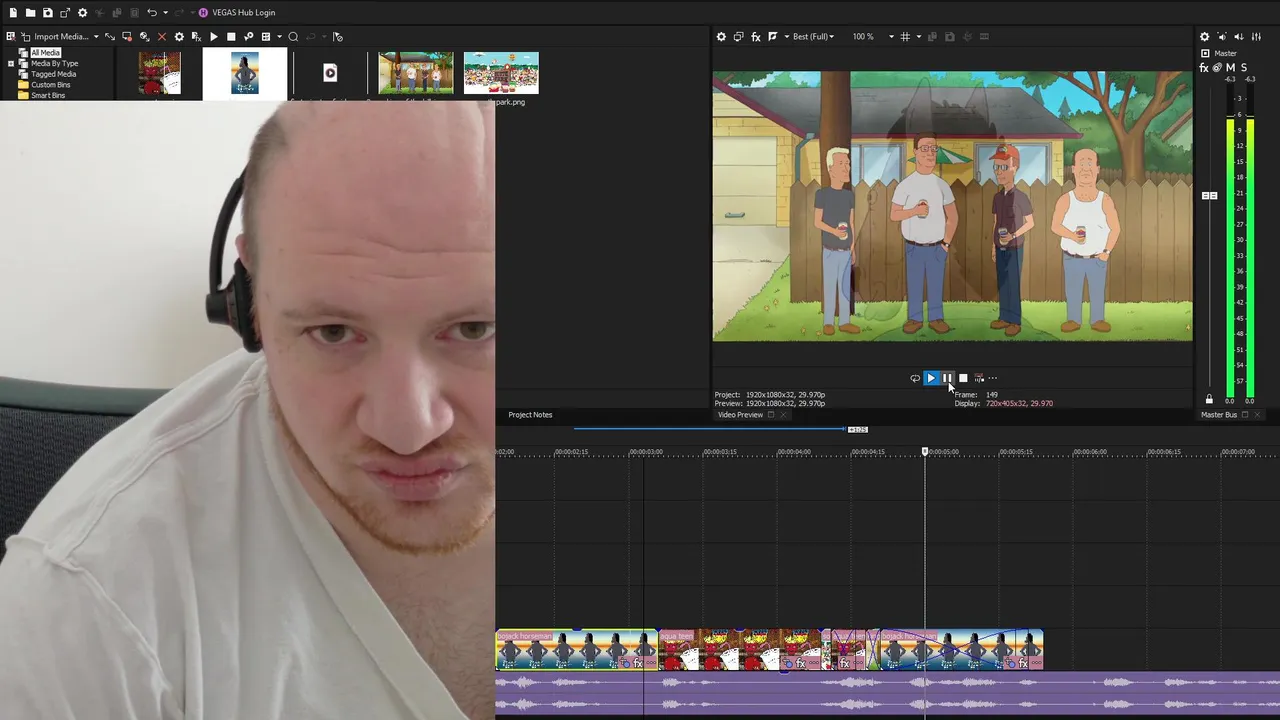The image size is (1280, 720).
Task: Open the more options ellipsis in preview
Action: tap(993, 378)
